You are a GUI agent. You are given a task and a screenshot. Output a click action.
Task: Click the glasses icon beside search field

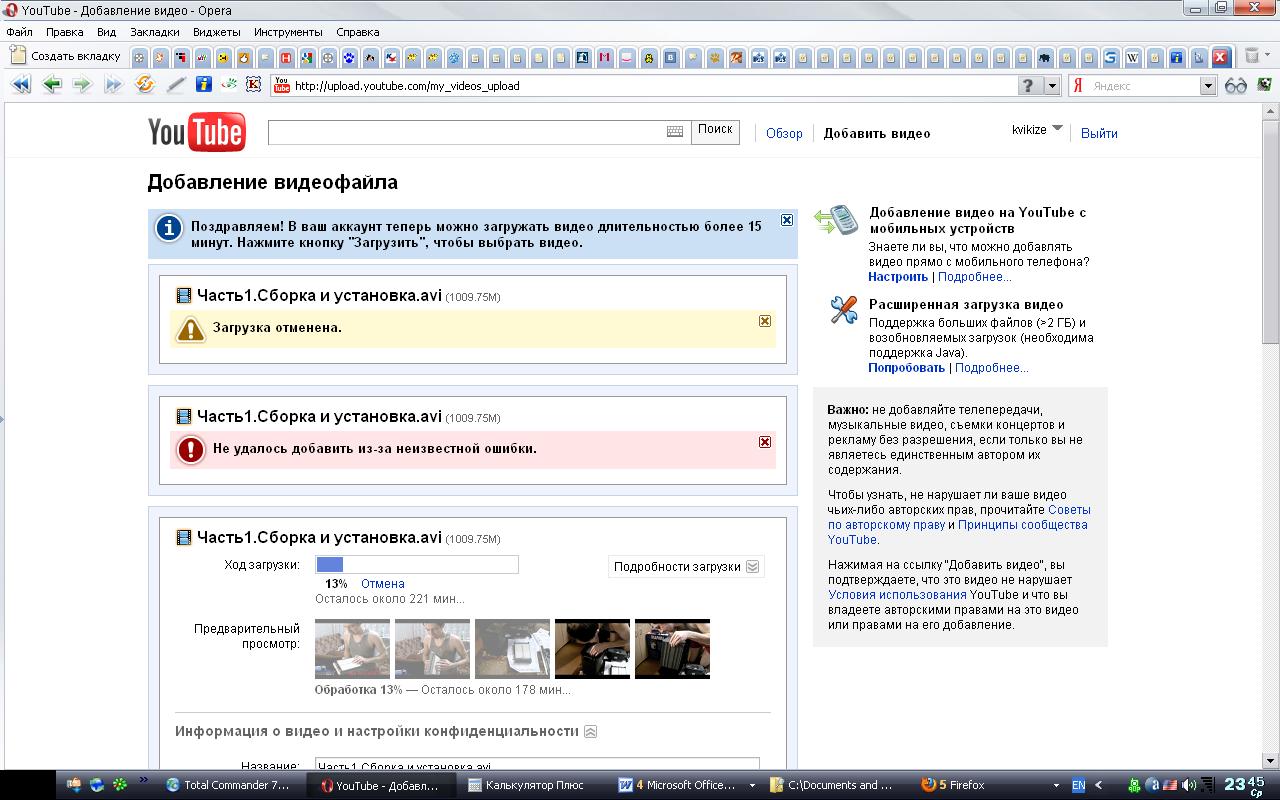tap(1236, 86)
